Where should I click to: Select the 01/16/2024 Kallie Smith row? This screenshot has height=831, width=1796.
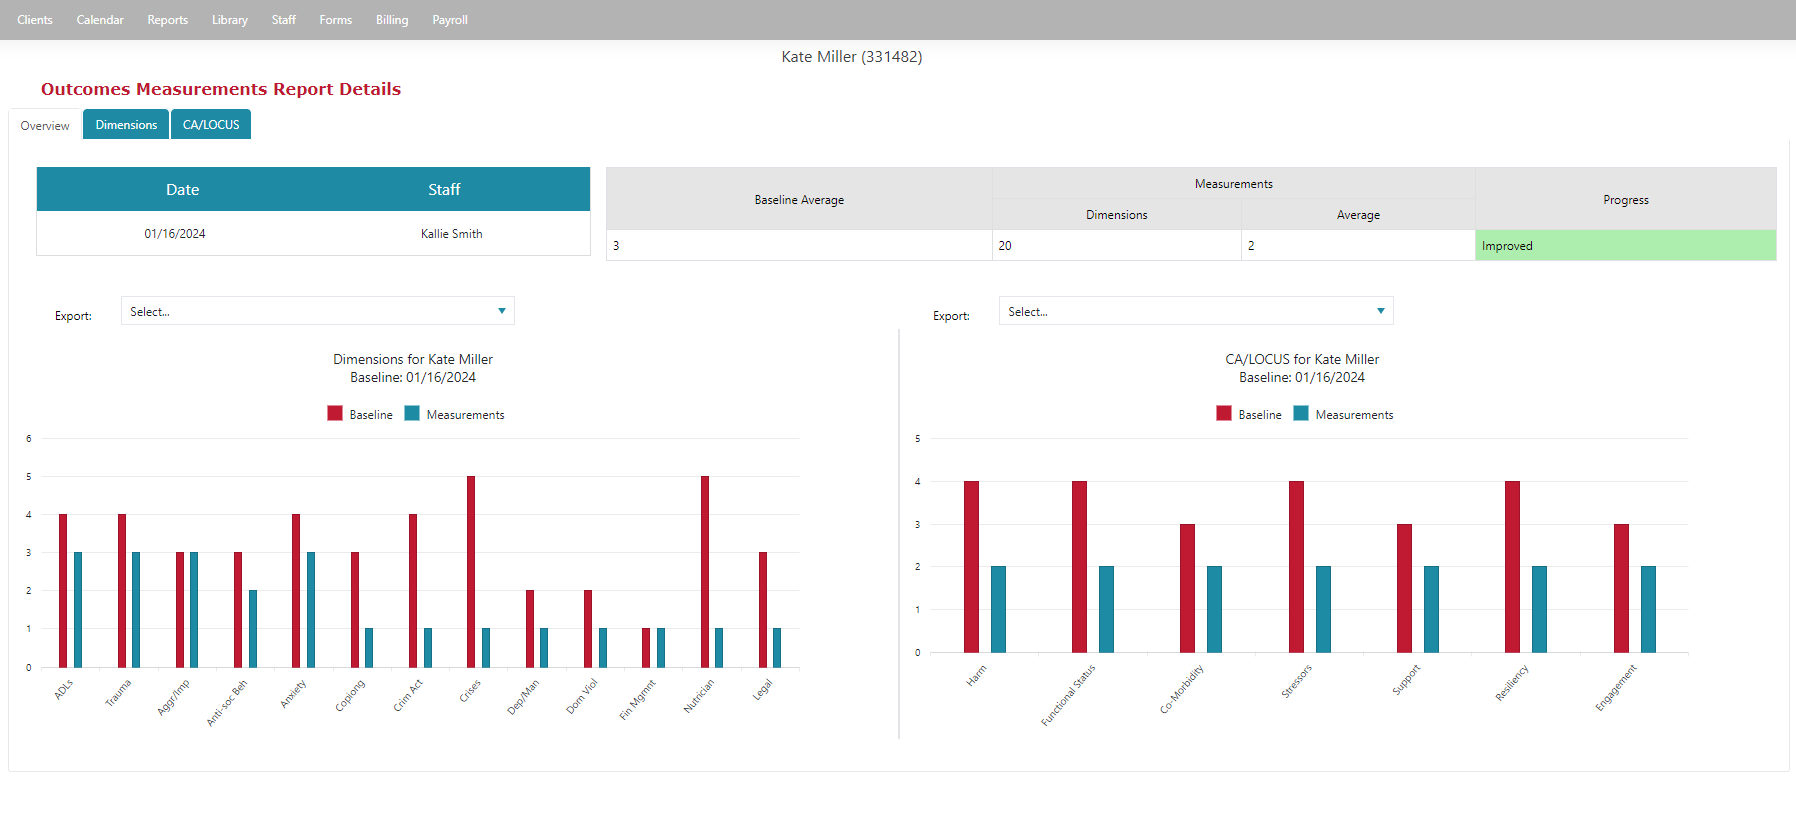click(x=313, y=234)
